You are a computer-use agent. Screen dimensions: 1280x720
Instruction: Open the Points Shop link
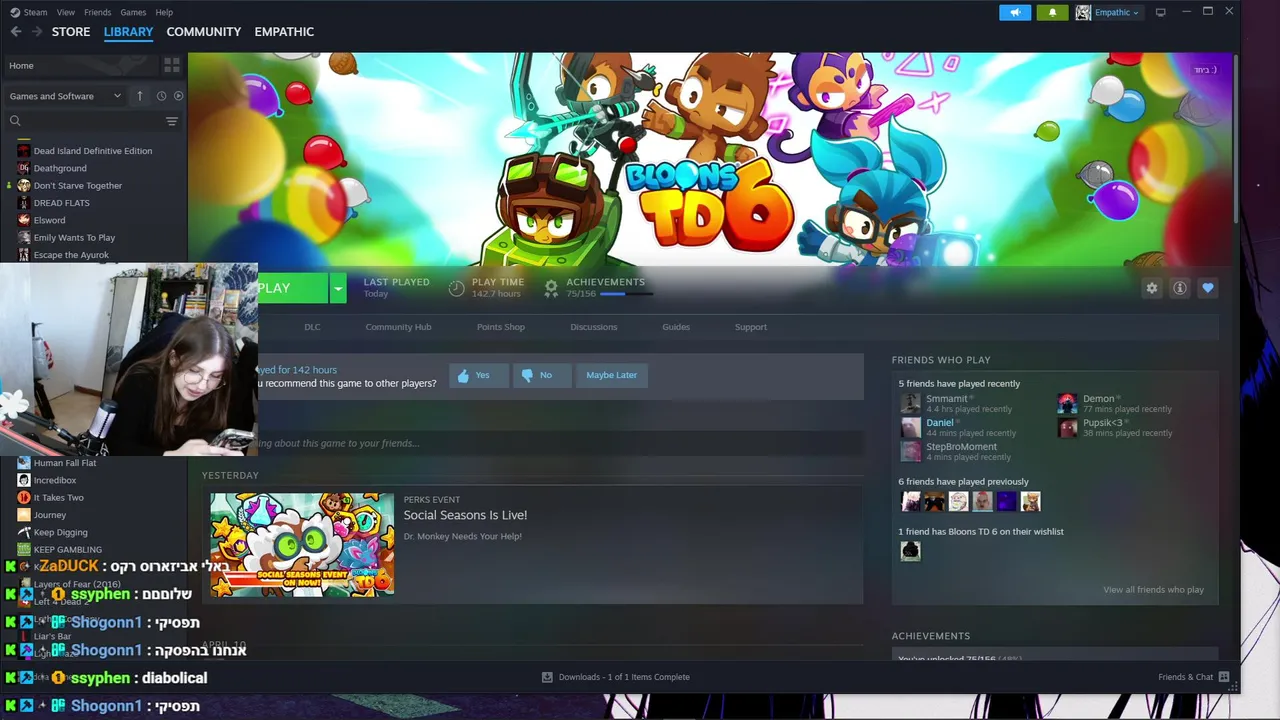tap(501, 327)
